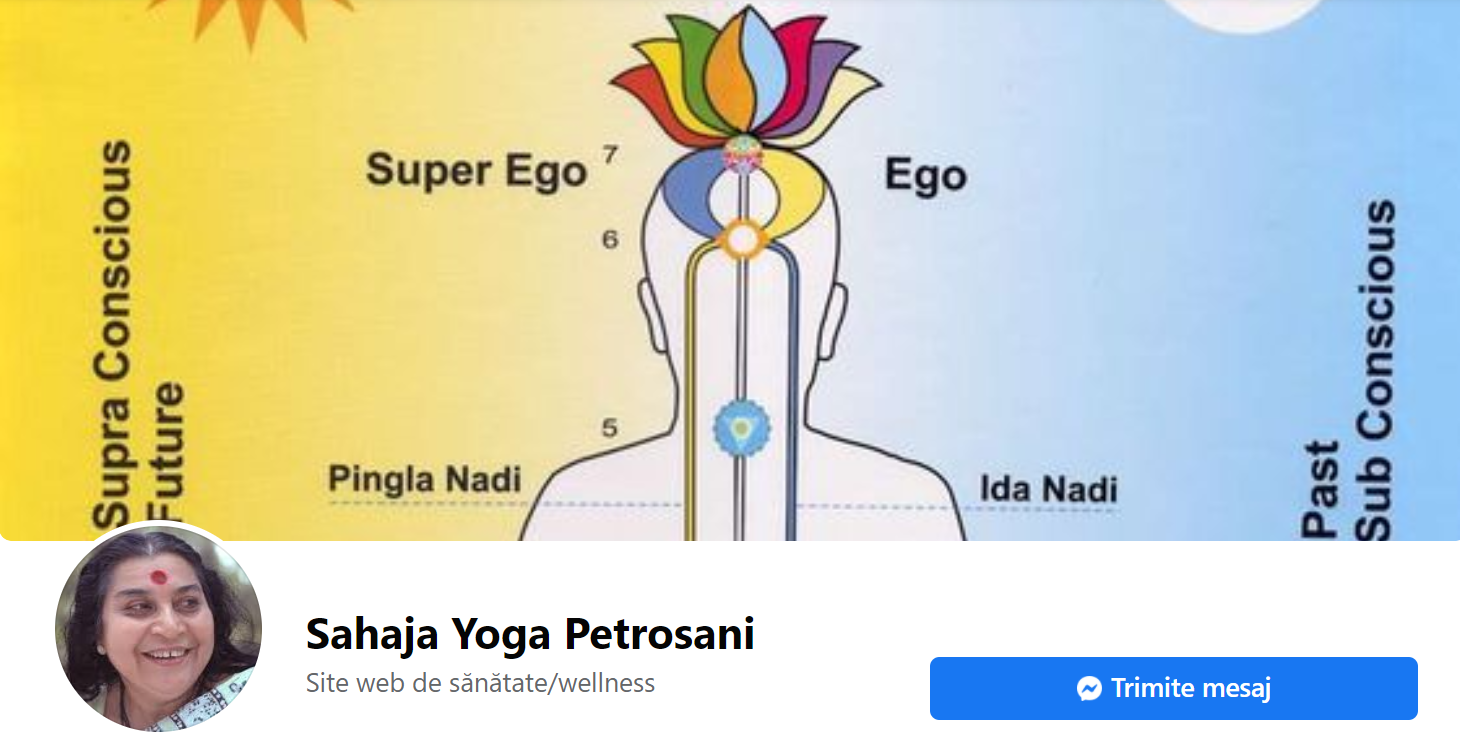Click the Sahaja Yoga Petrosani page title
This screenshot has height=748, width=1460.
530,634
